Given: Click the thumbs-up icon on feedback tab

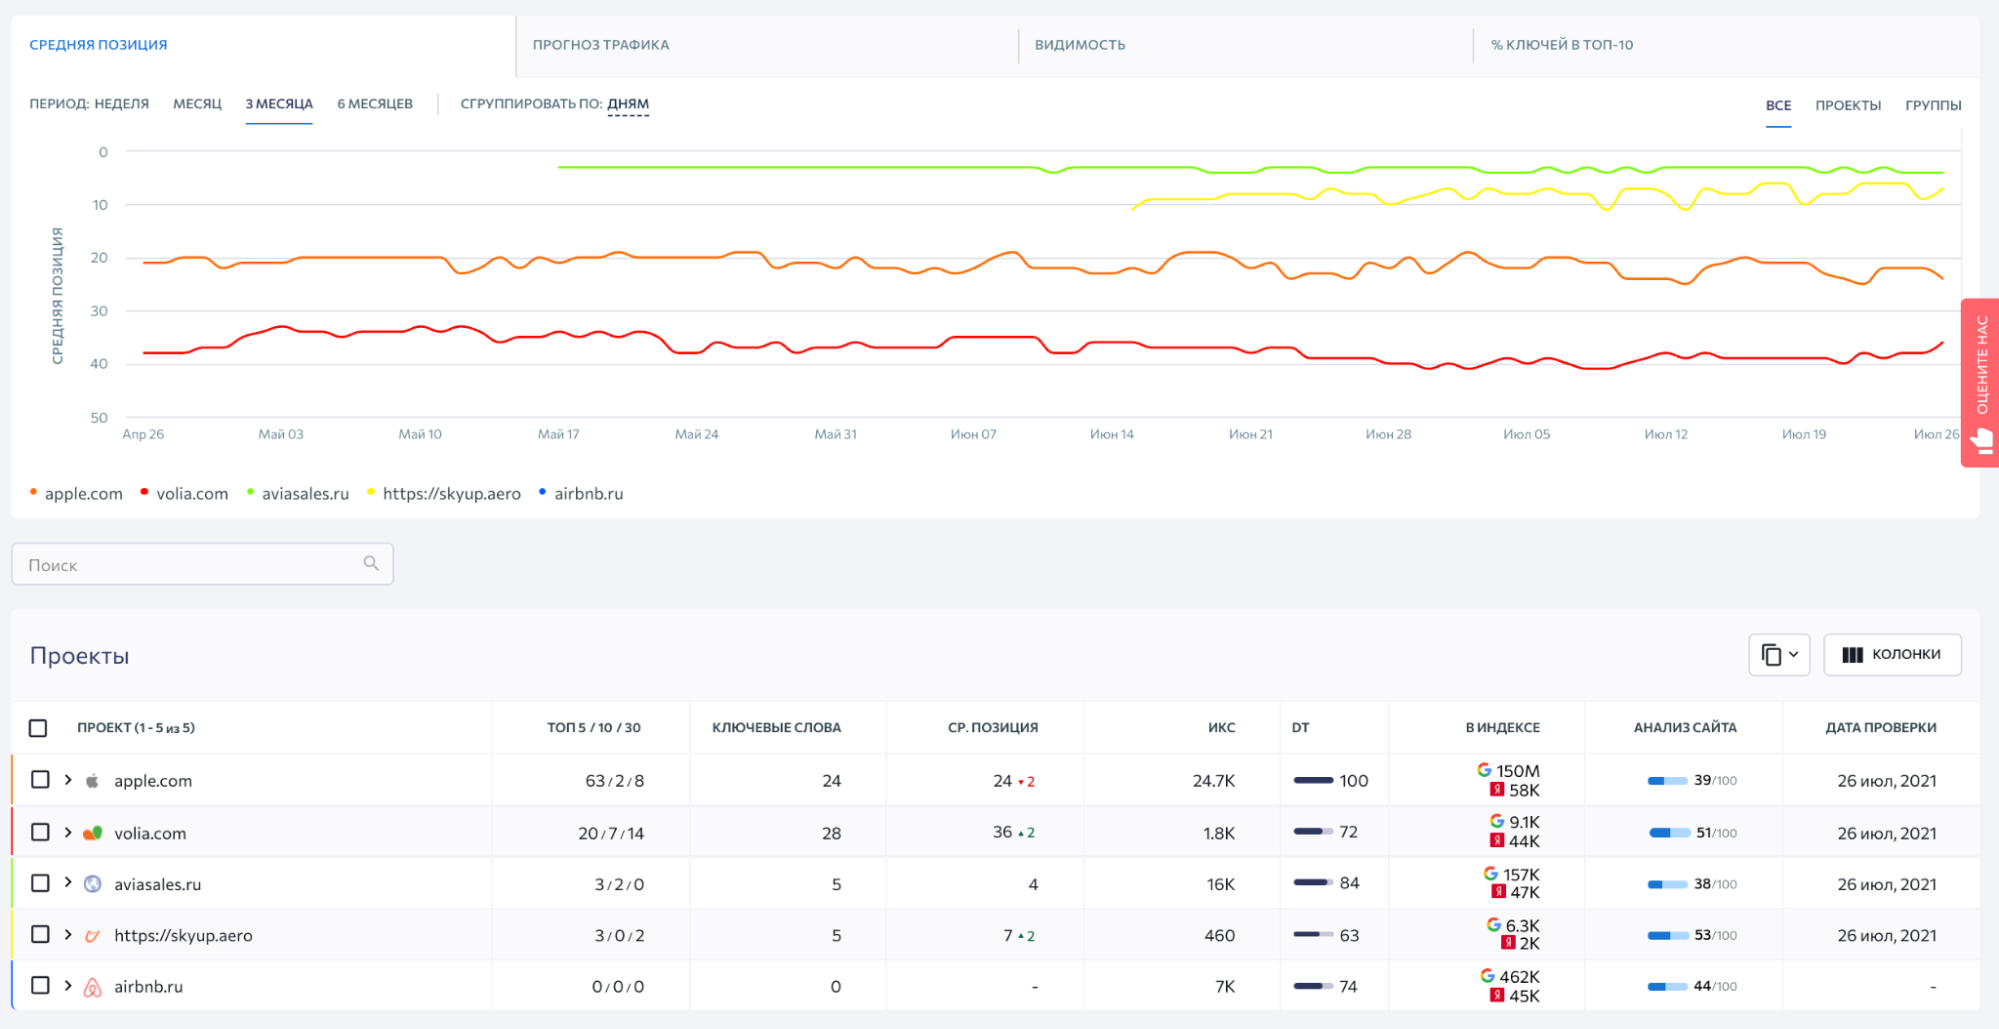Looking at the screenshot, I should point(1981,441).
